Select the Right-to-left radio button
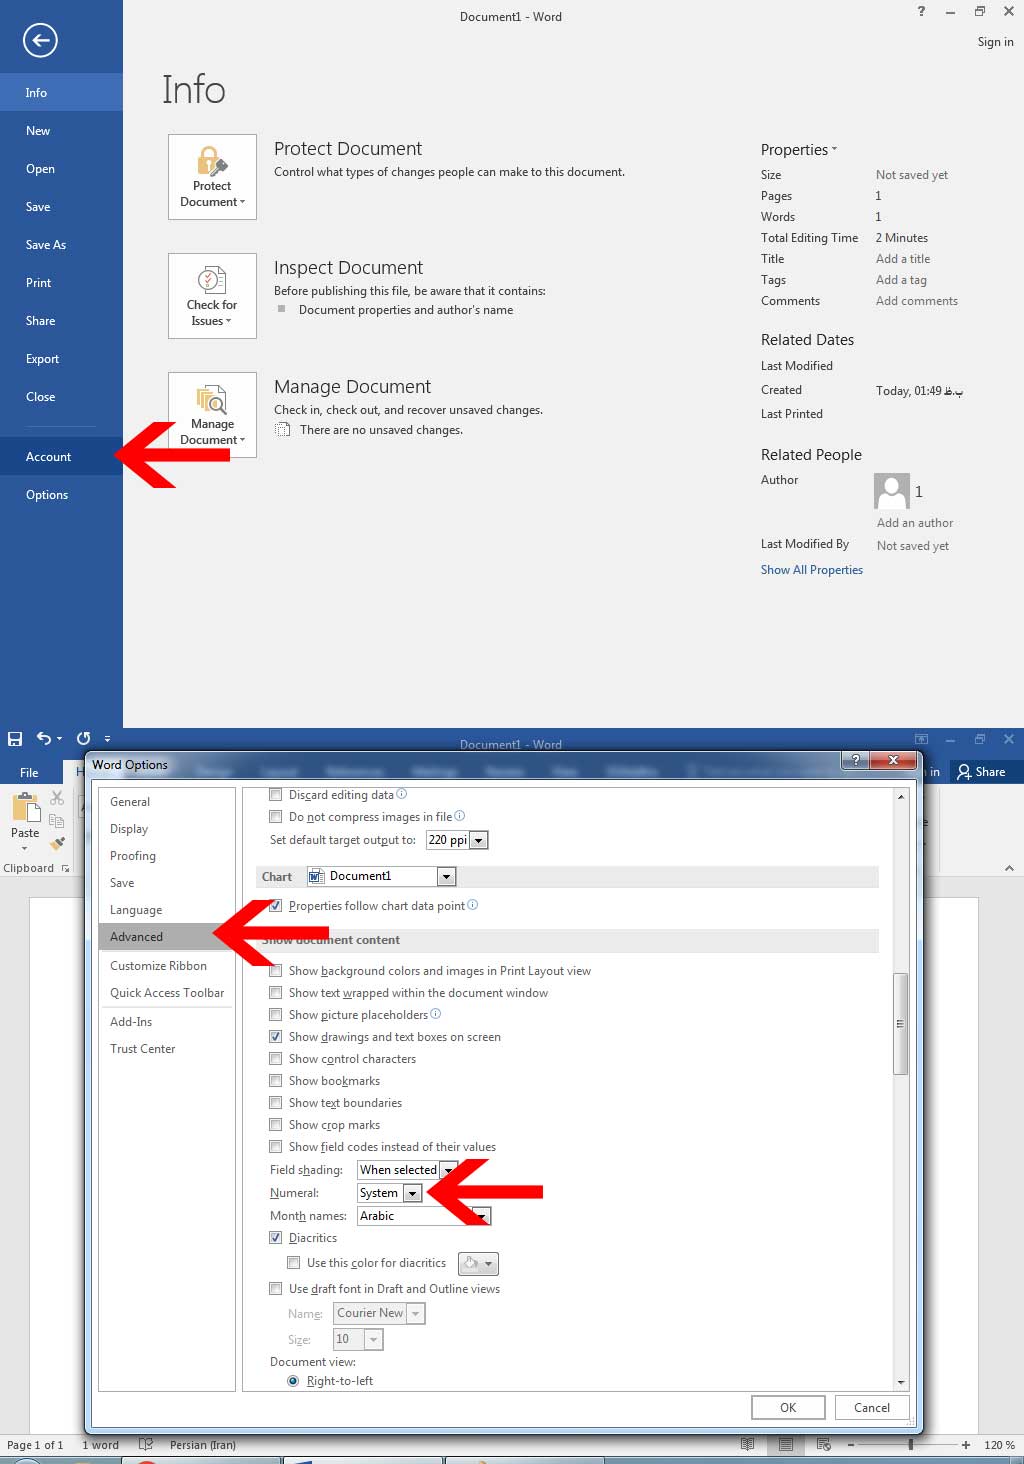Image resolution: width=1024 pixels, height=1464 pixels. click(x=293, y=1381)
